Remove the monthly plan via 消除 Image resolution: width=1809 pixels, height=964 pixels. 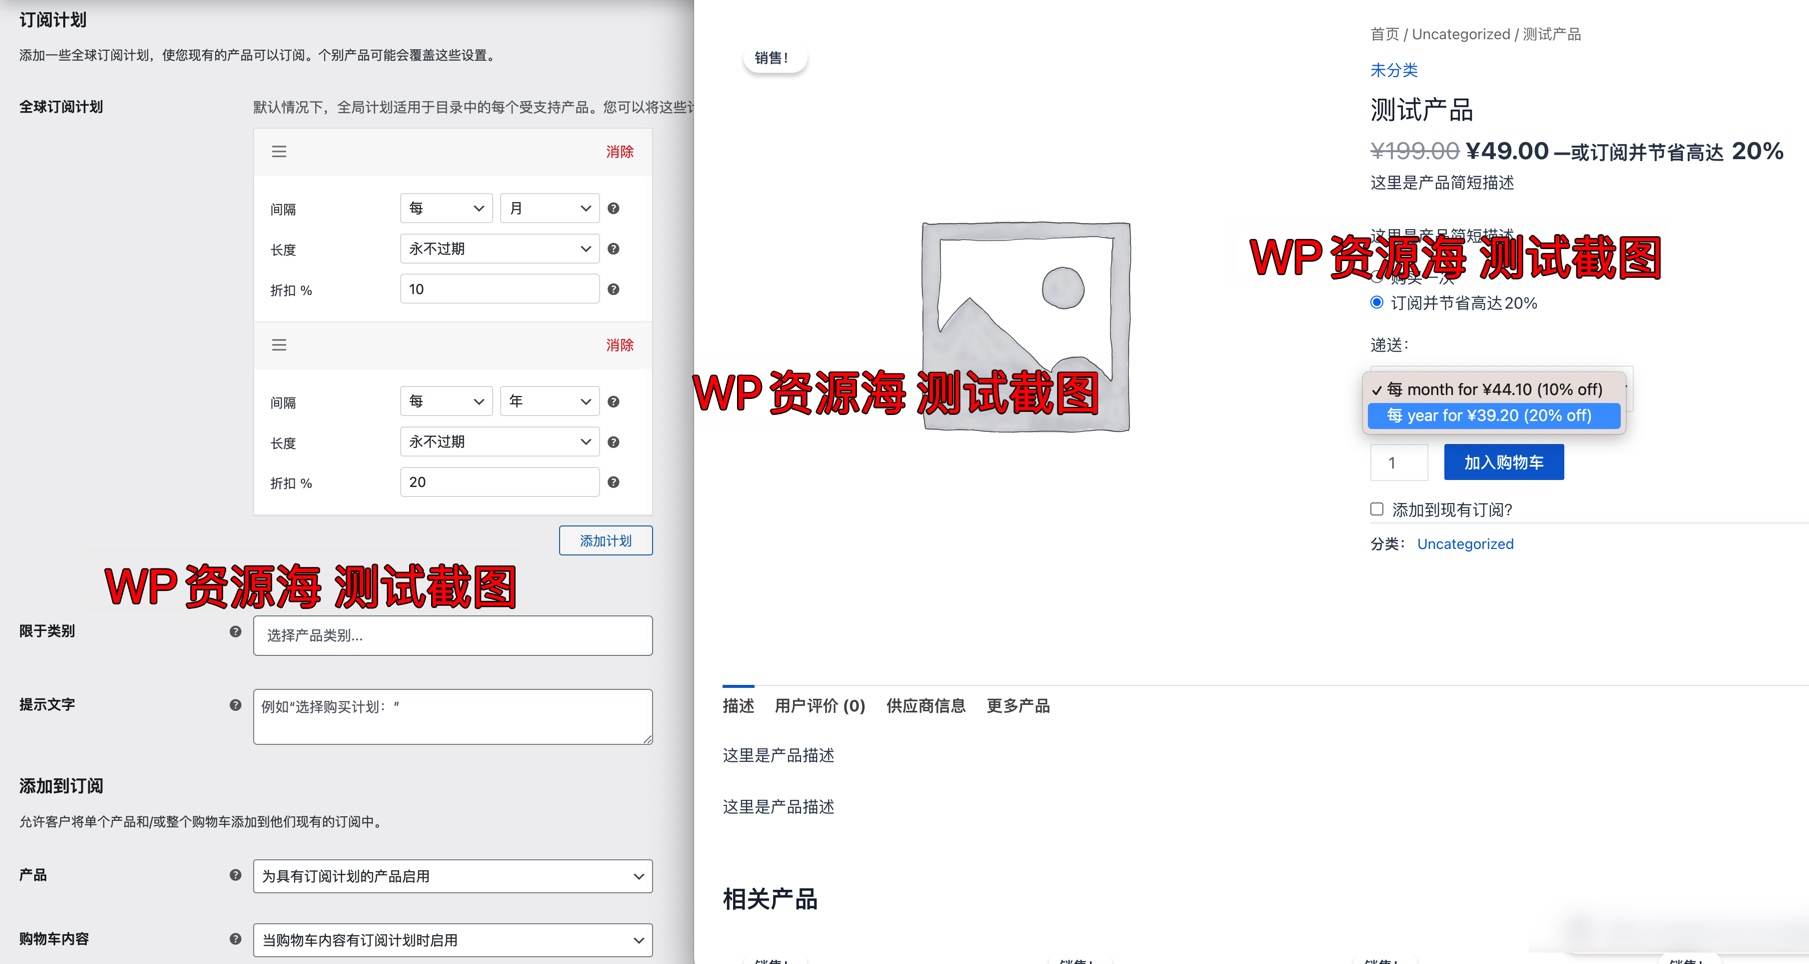620,152
